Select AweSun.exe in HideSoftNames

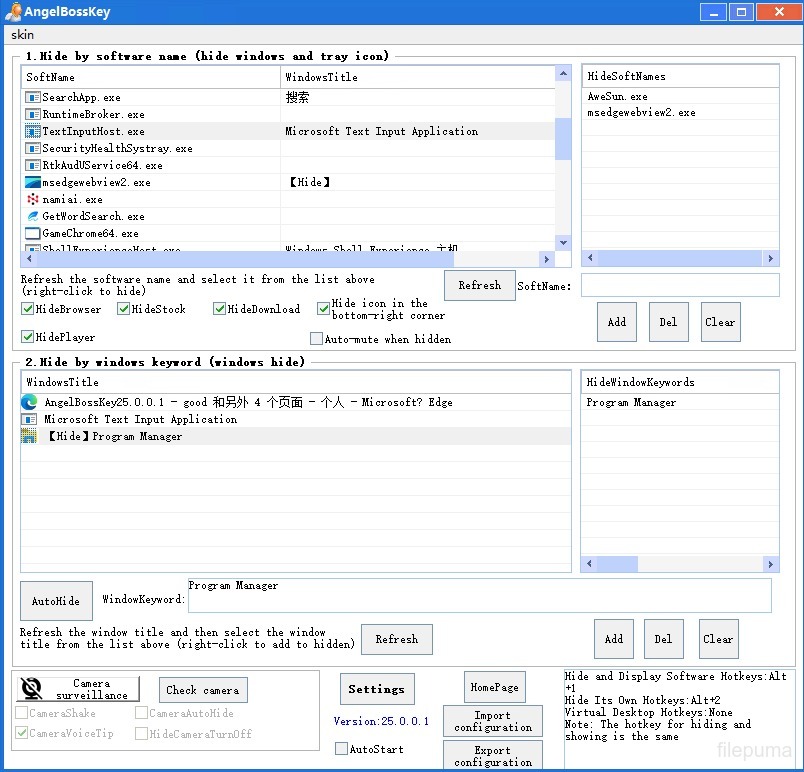pyautogui.click(x=680, y=96)
